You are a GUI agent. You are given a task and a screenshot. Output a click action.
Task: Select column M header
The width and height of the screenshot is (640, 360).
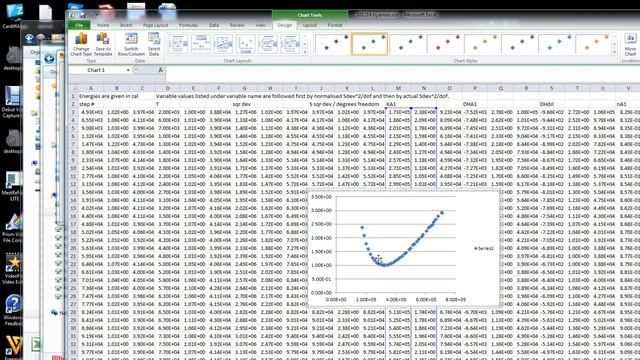coord(398,88)
